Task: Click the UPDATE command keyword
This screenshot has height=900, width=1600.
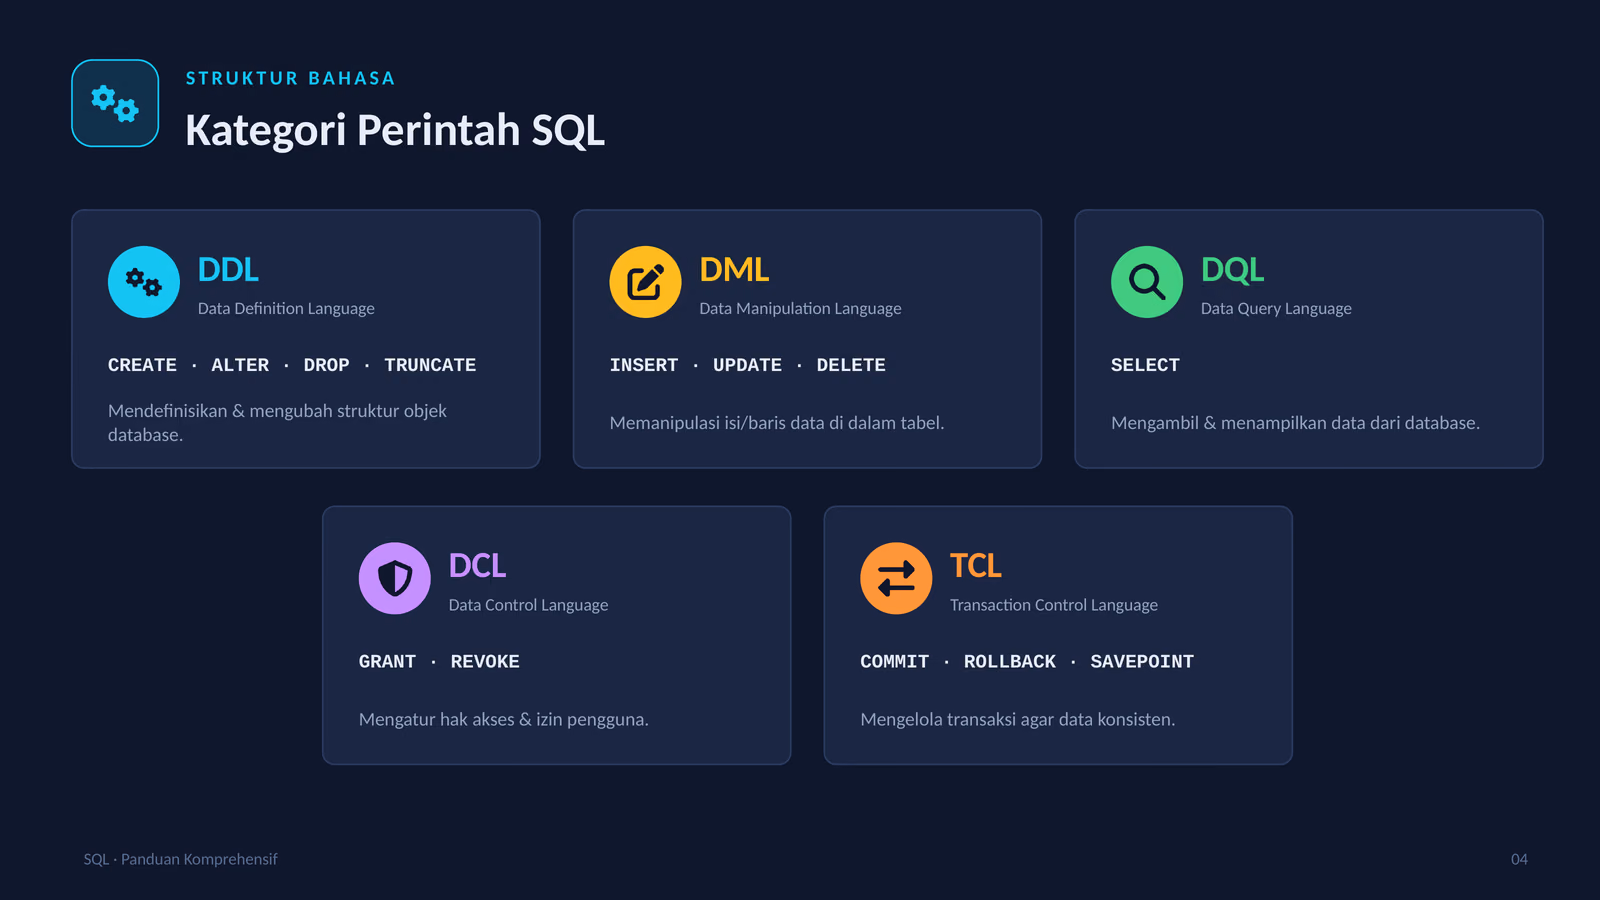Action: pyautogui.click(x=747, y=365)
